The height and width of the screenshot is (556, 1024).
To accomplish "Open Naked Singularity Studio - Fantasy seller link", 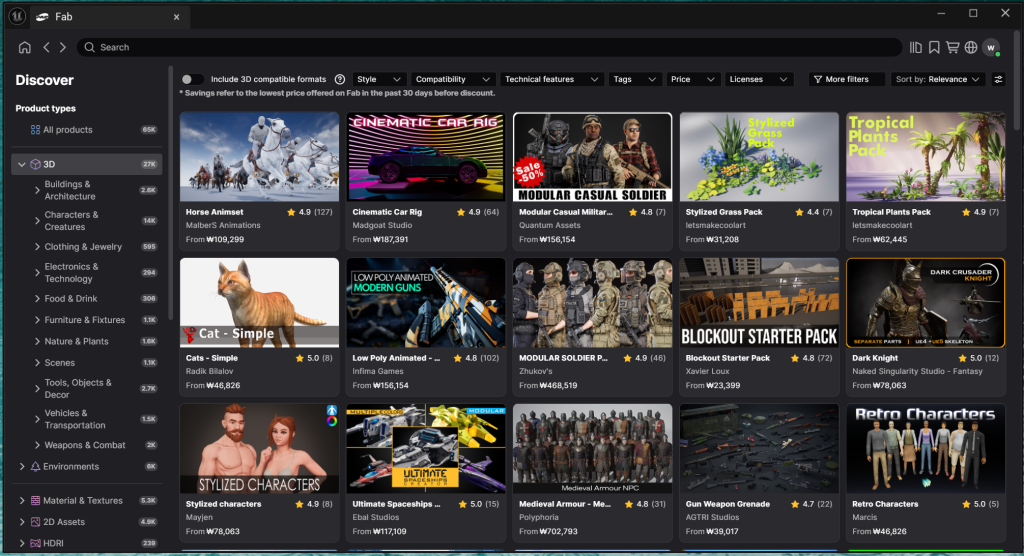I will pyautogui.click(x=917, y=371).
